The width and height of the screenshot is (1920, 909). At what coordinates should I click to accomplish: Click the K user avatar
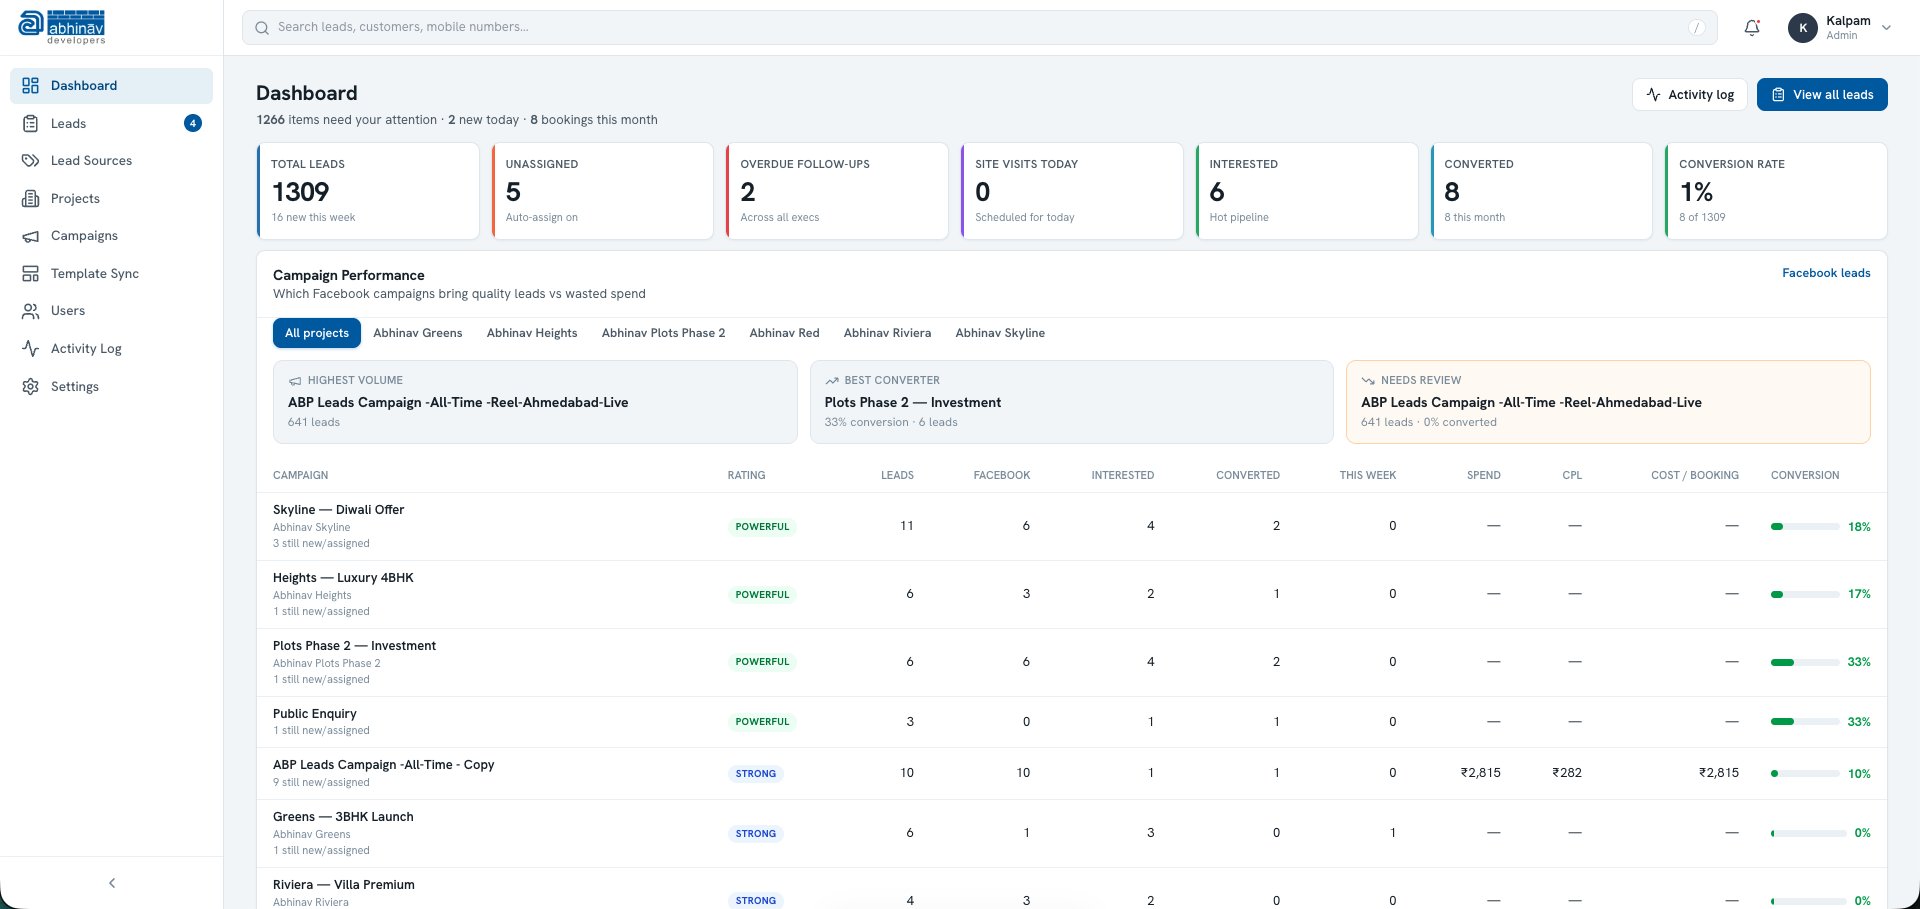coord(1803,28)
